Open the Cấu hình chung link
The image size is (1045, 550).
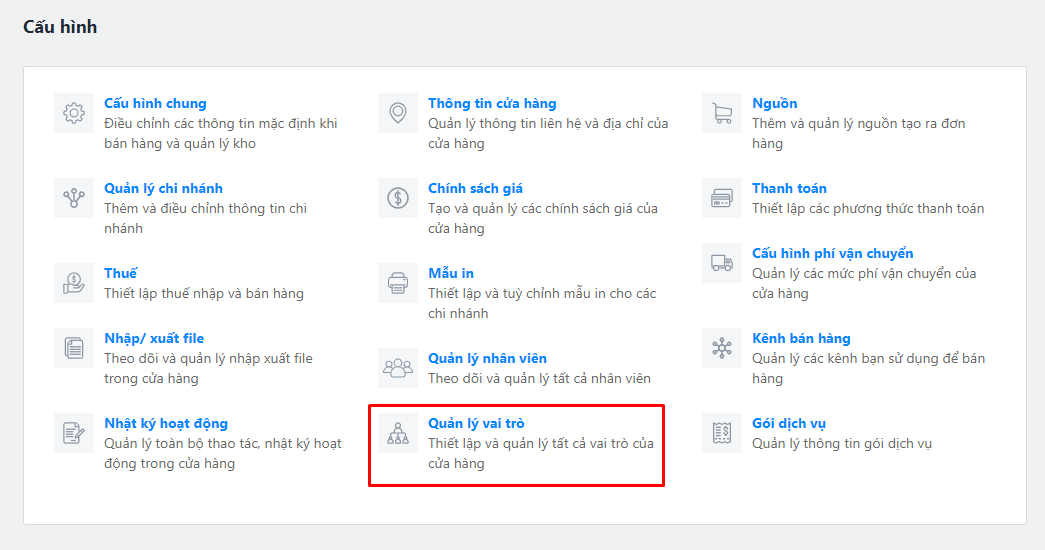click(155, 103)
